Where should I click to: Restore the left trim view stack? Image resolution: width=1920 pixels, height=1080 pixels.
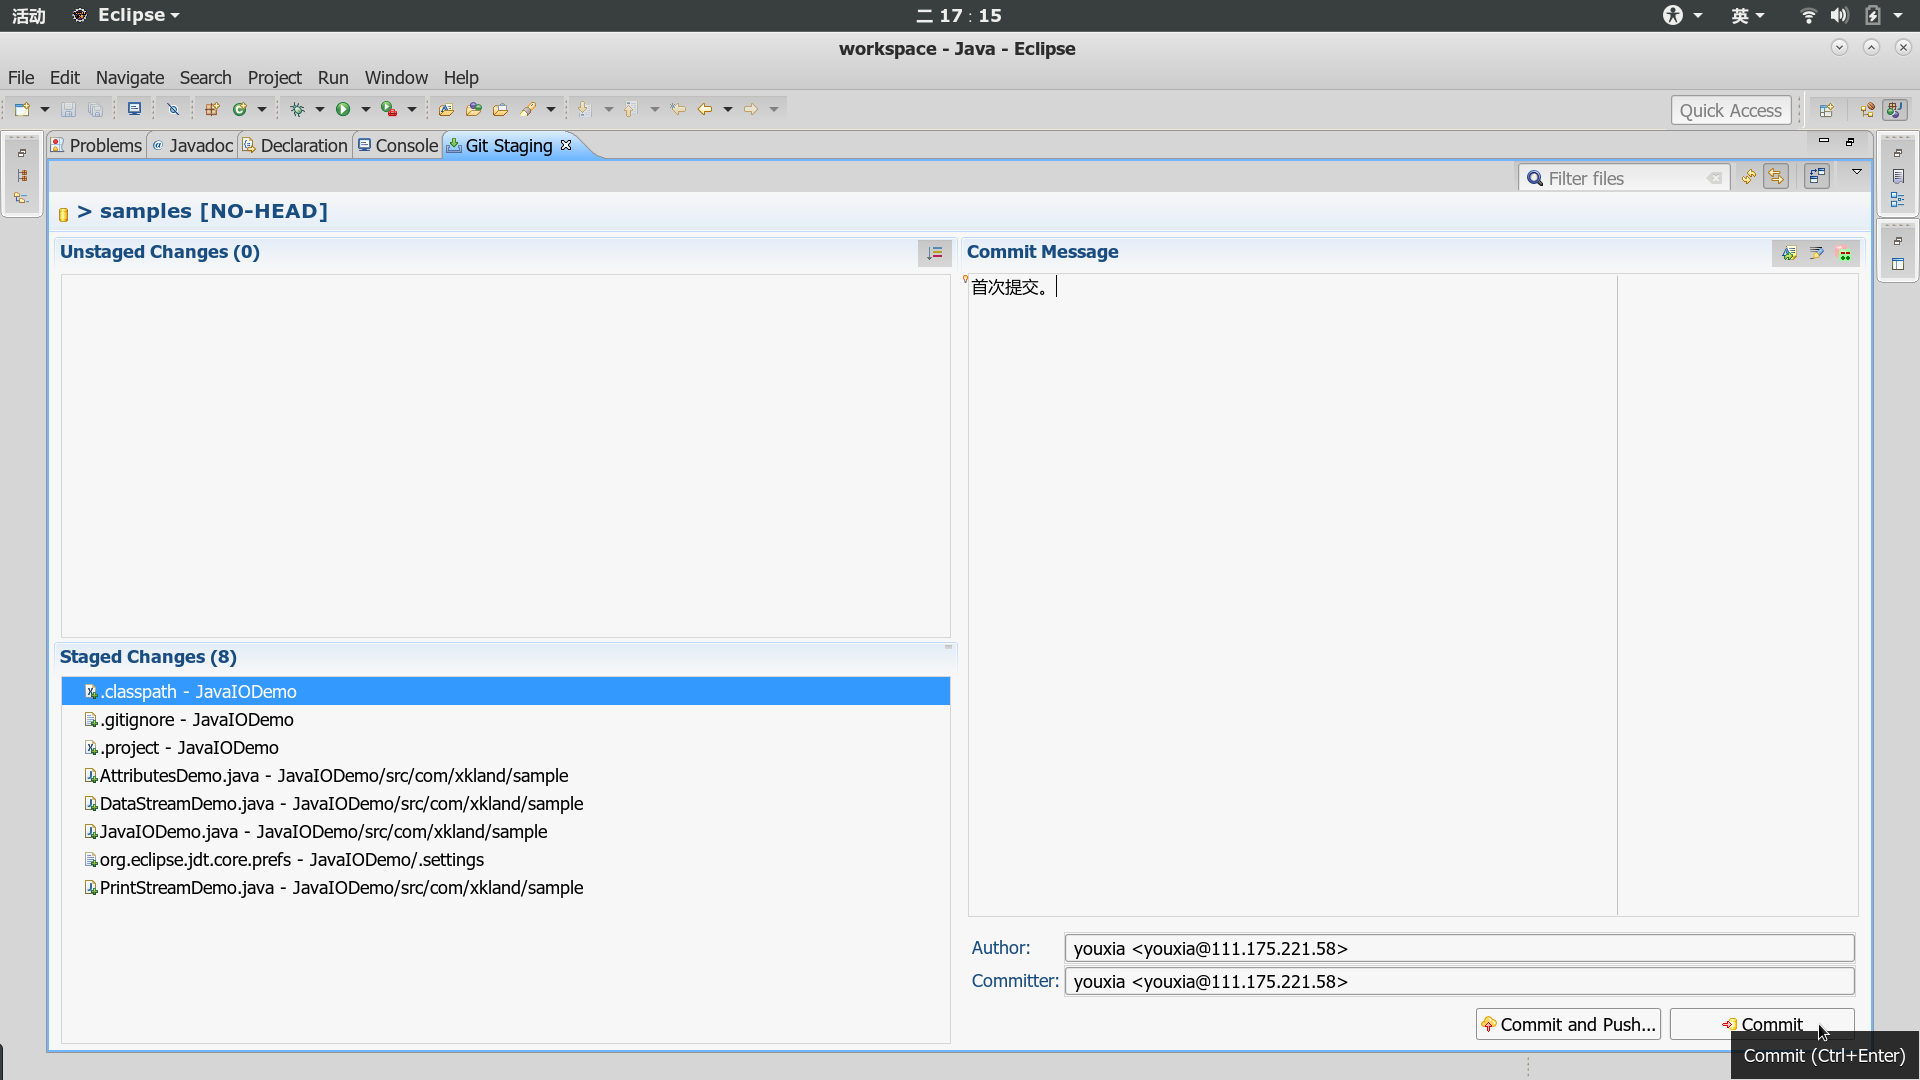click(x=22, y=153)
